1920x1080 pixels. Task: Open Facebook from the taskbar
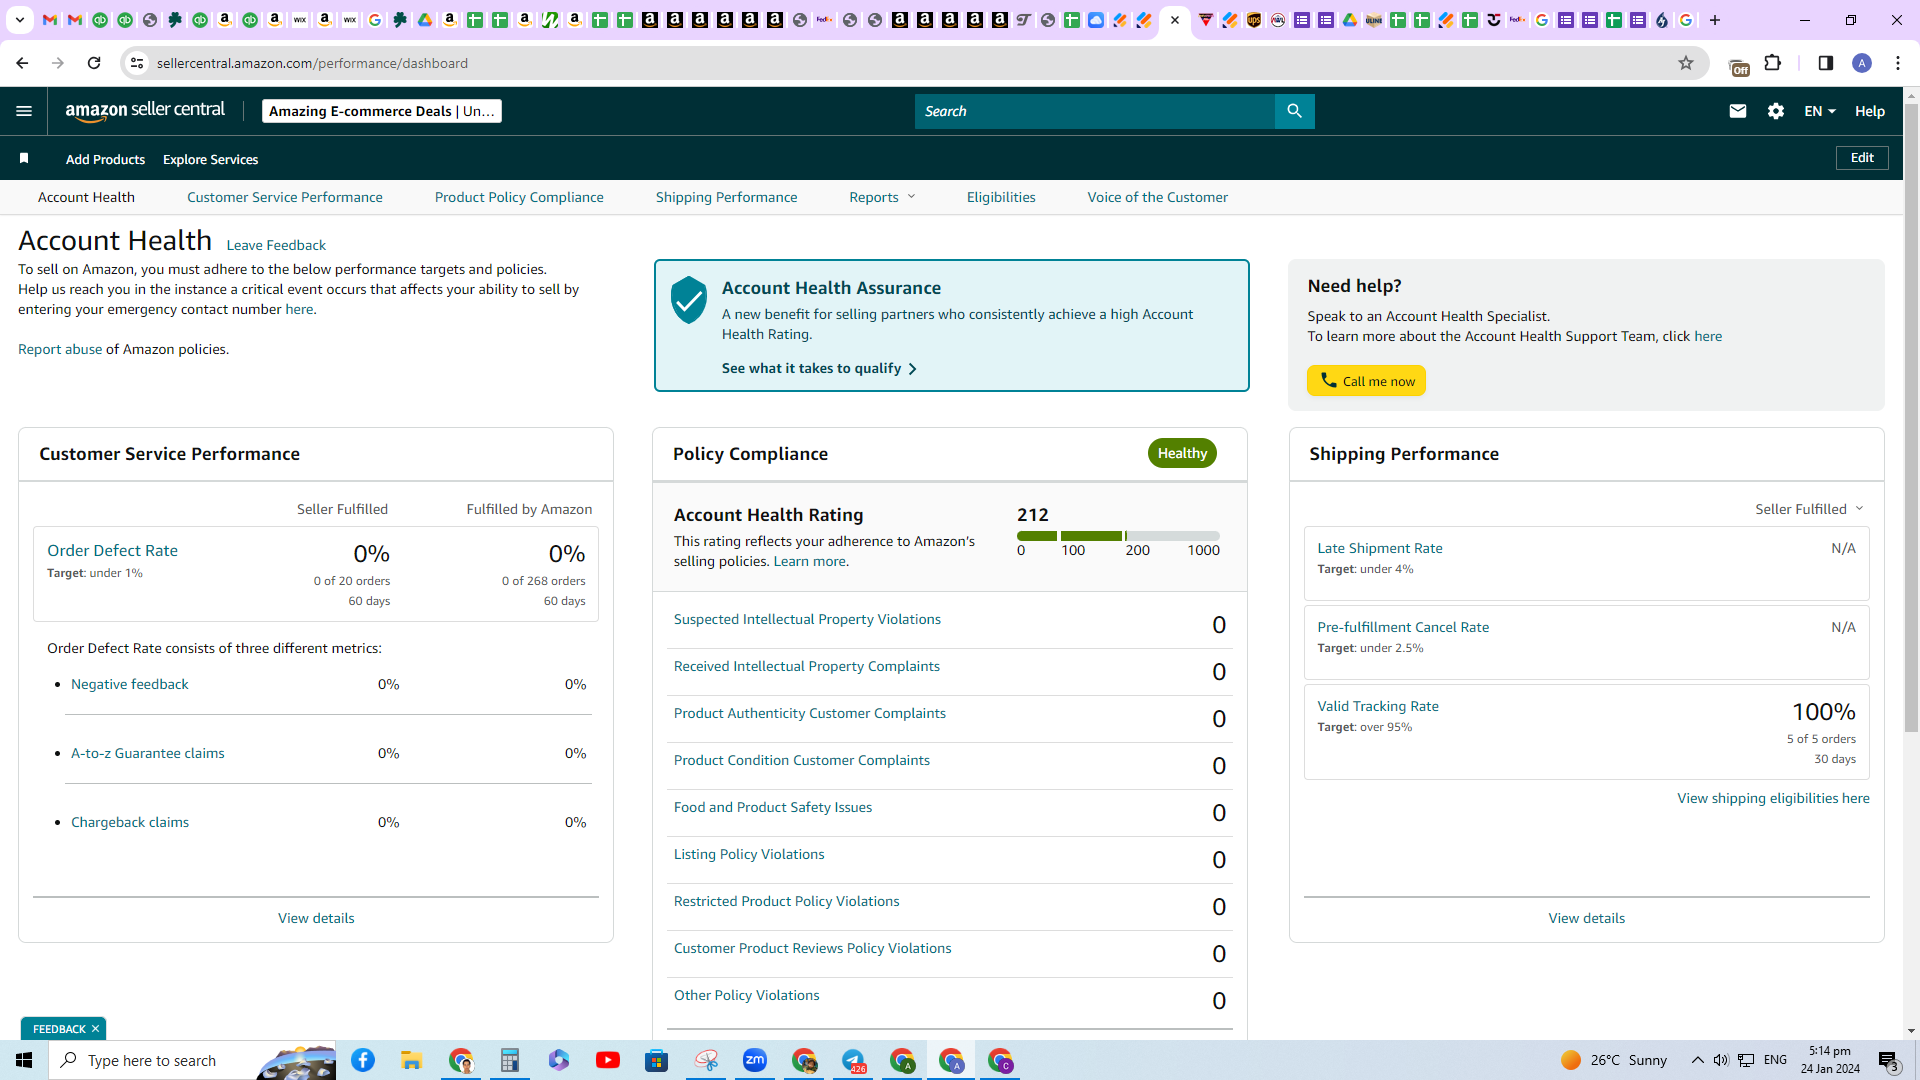363,1060
